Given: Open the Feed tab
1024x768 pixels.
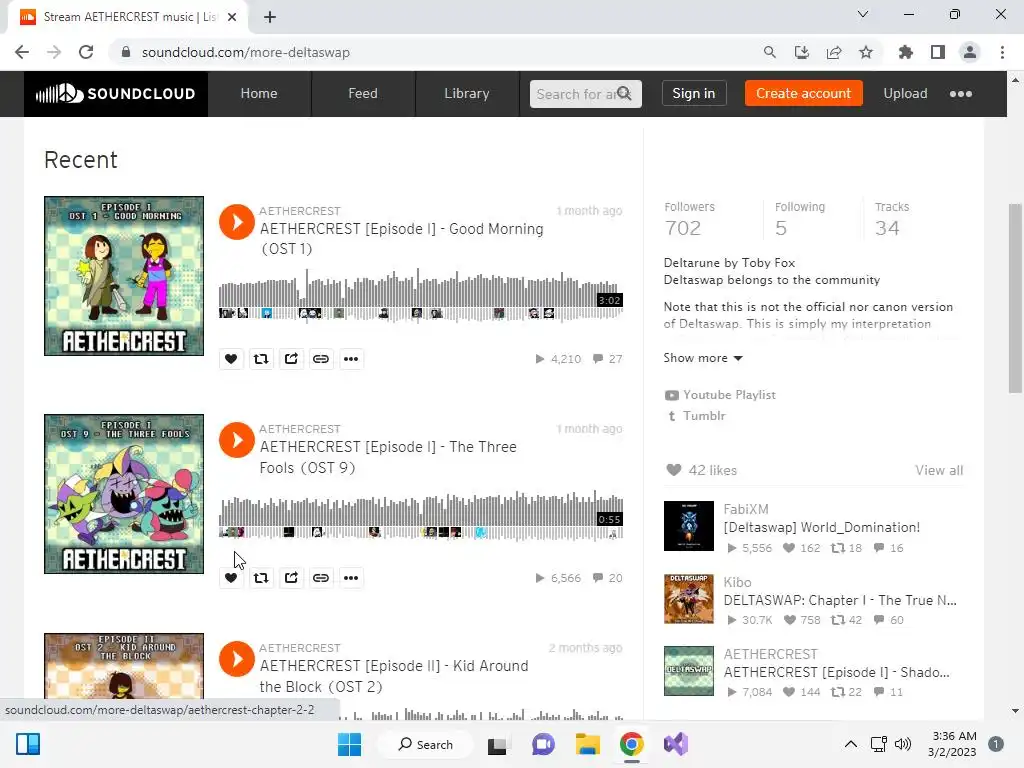Looking at the screenshot, I should click(x=362, y=94).
